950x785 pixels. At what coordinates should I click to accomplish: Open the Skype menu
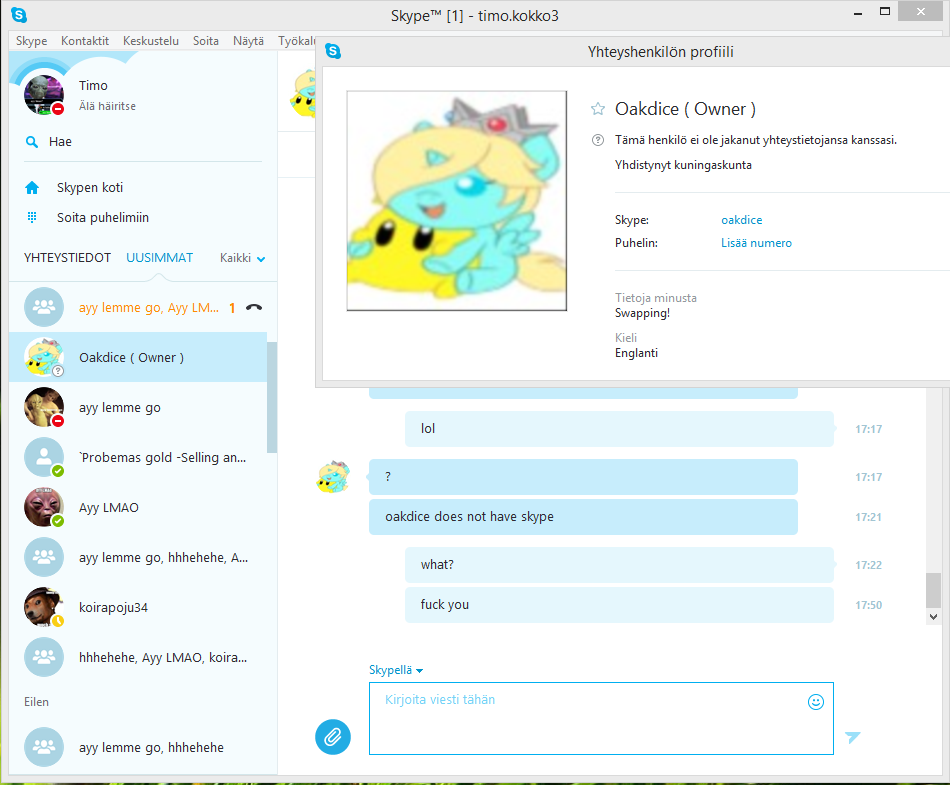point(32,41)
